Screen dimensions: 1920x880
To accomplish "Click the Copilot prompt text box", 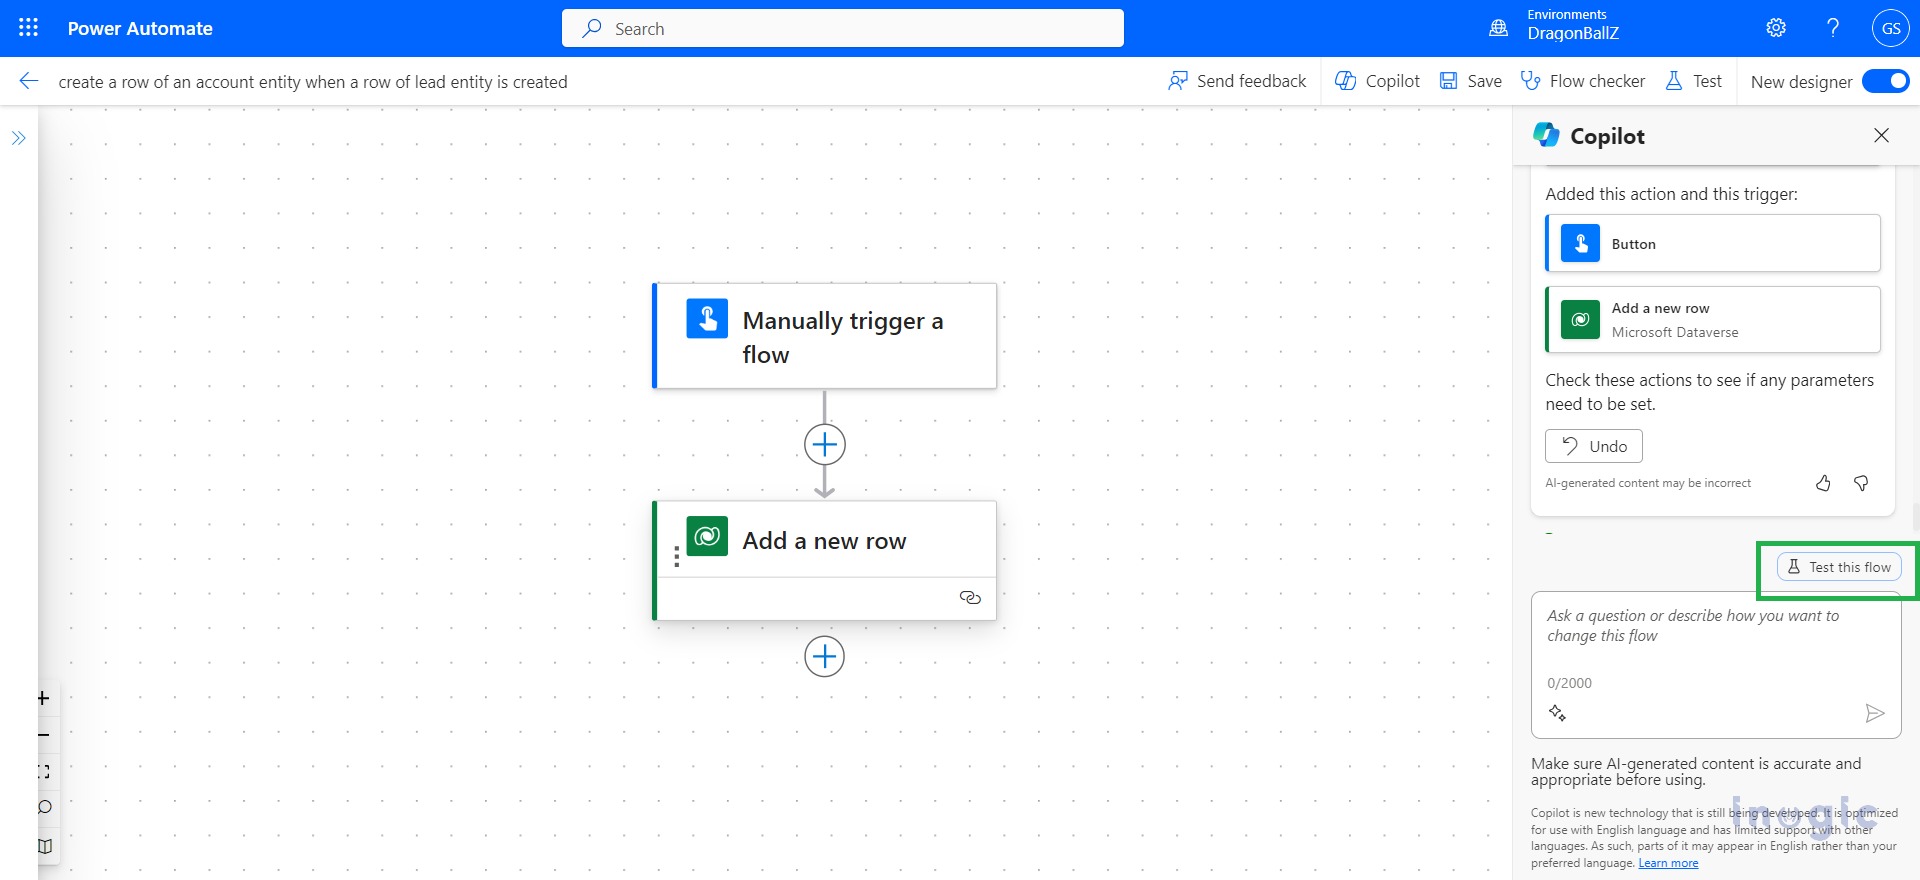I will pos(1714,640).
